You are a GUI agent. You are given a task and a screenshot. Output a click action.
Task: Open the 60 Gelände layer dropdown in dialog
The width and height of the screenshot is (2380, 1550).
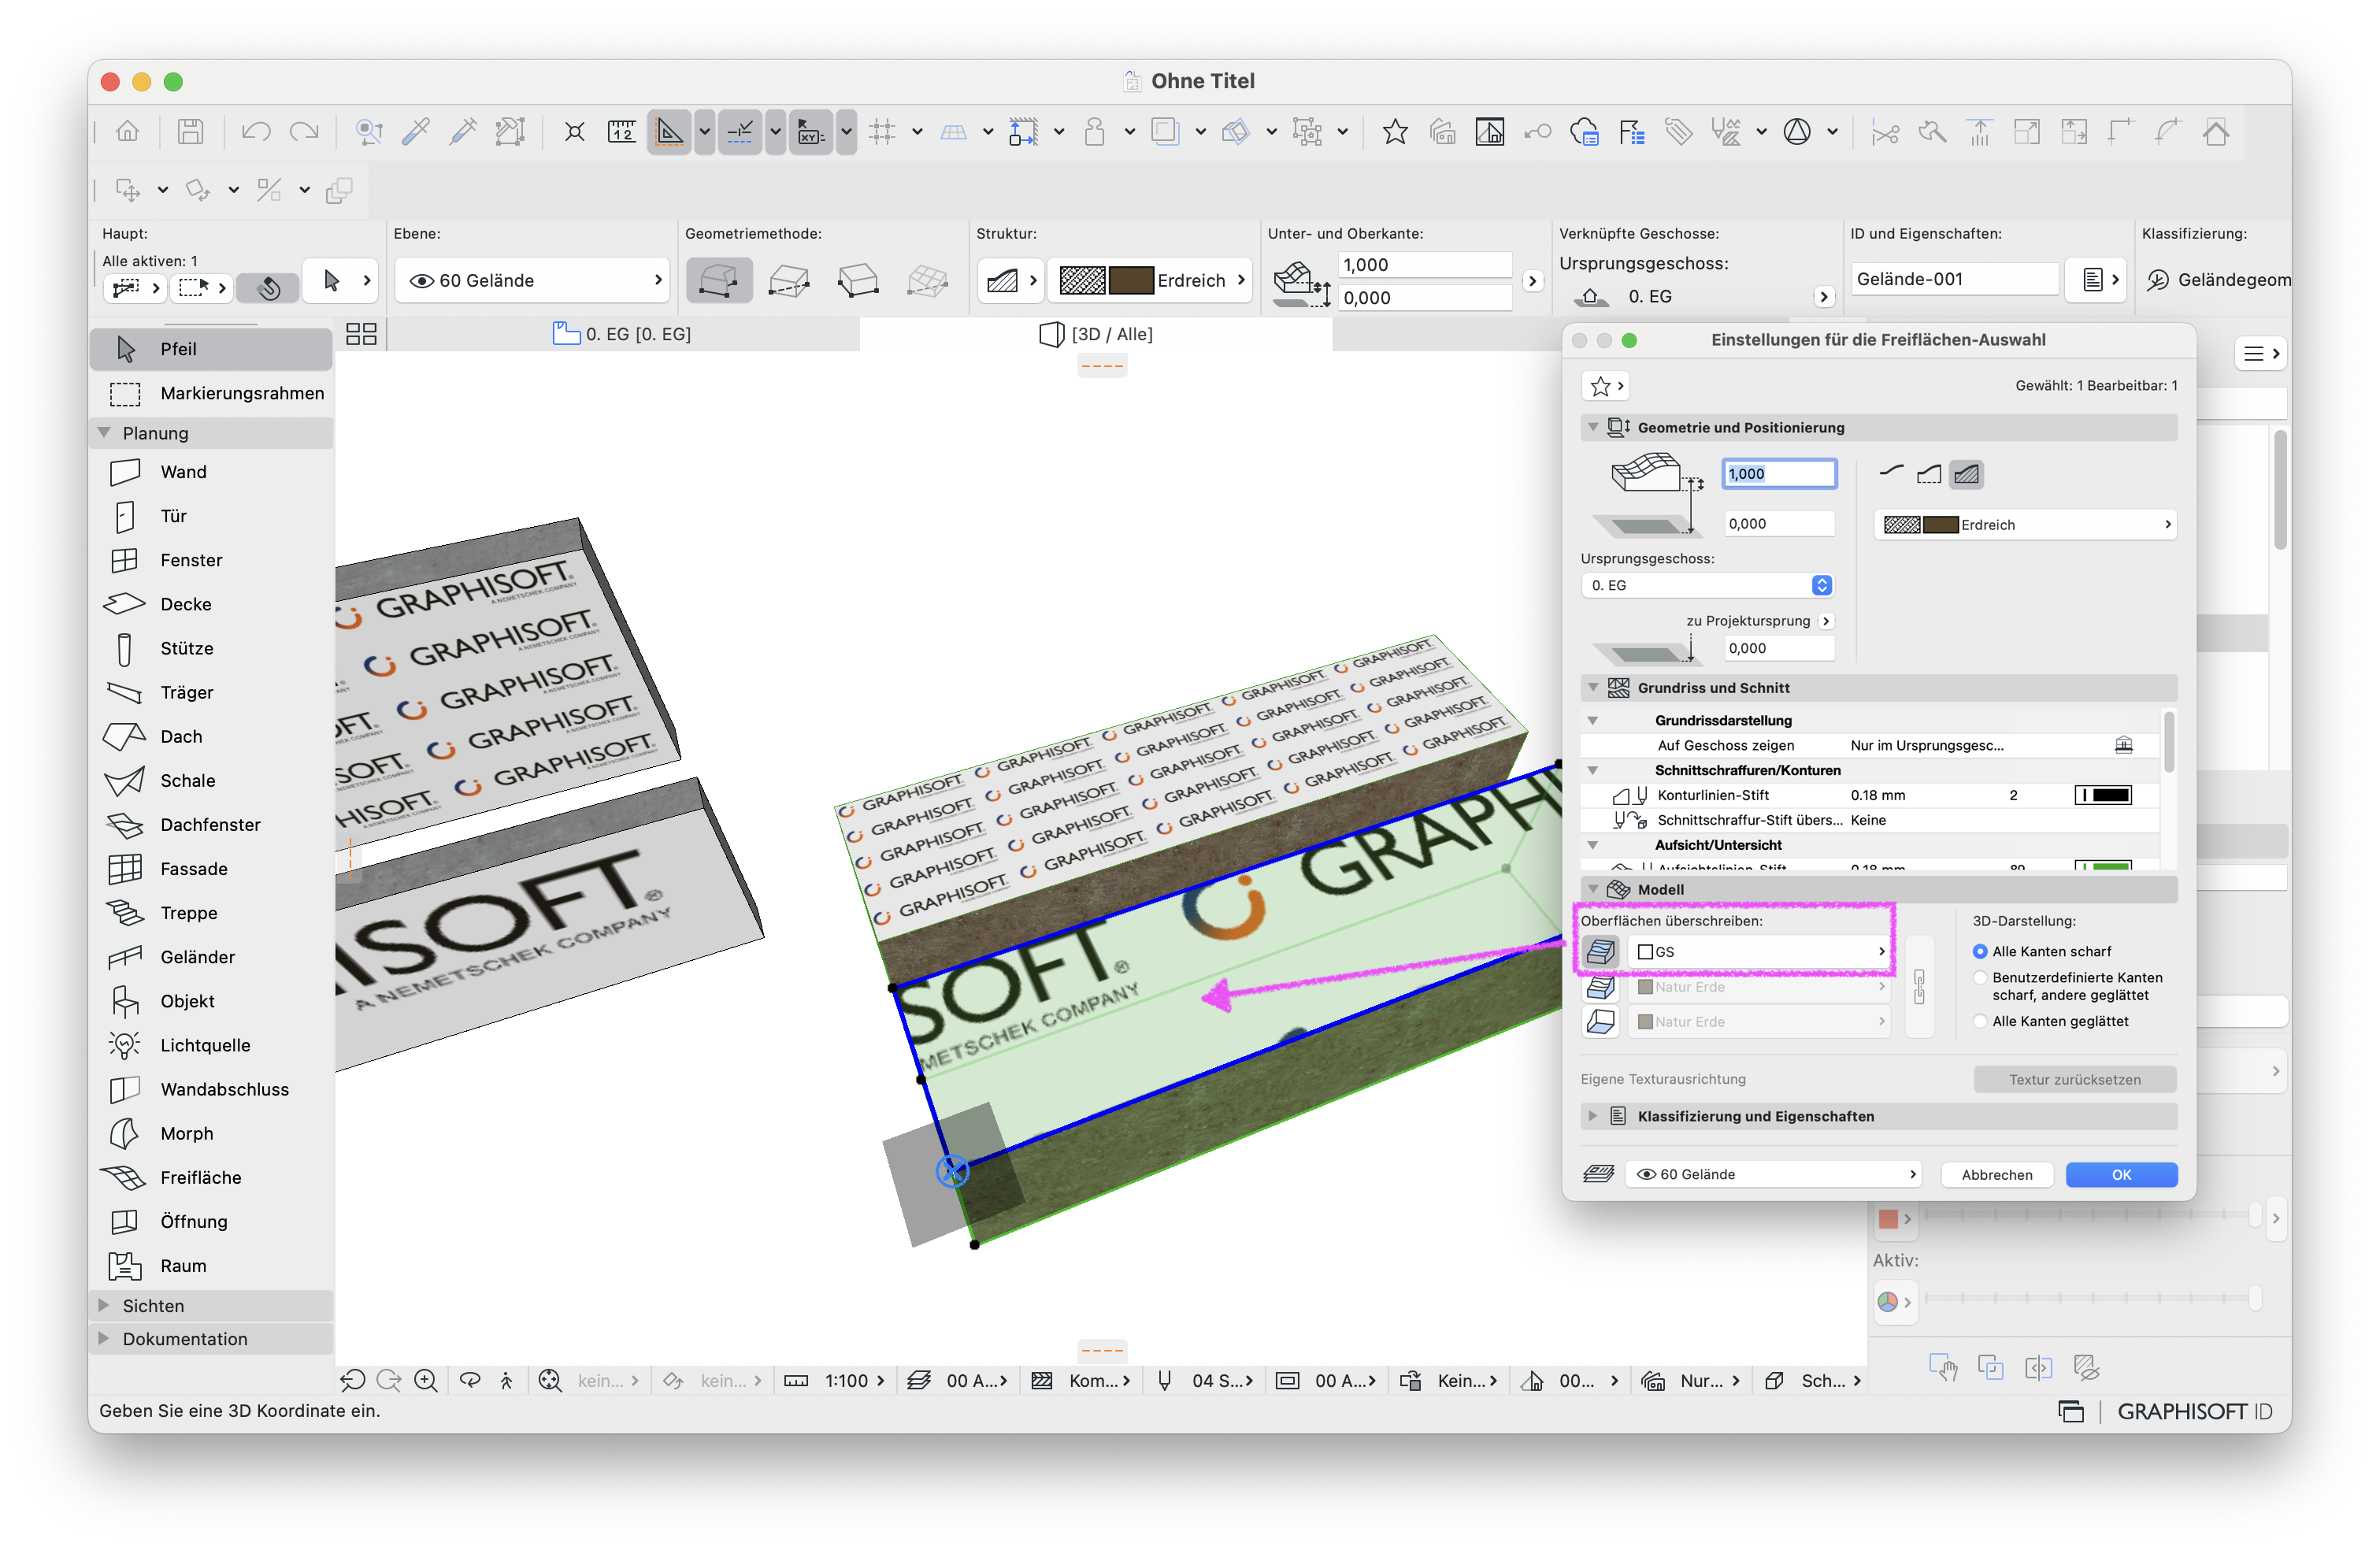tap(1772, 1174)
